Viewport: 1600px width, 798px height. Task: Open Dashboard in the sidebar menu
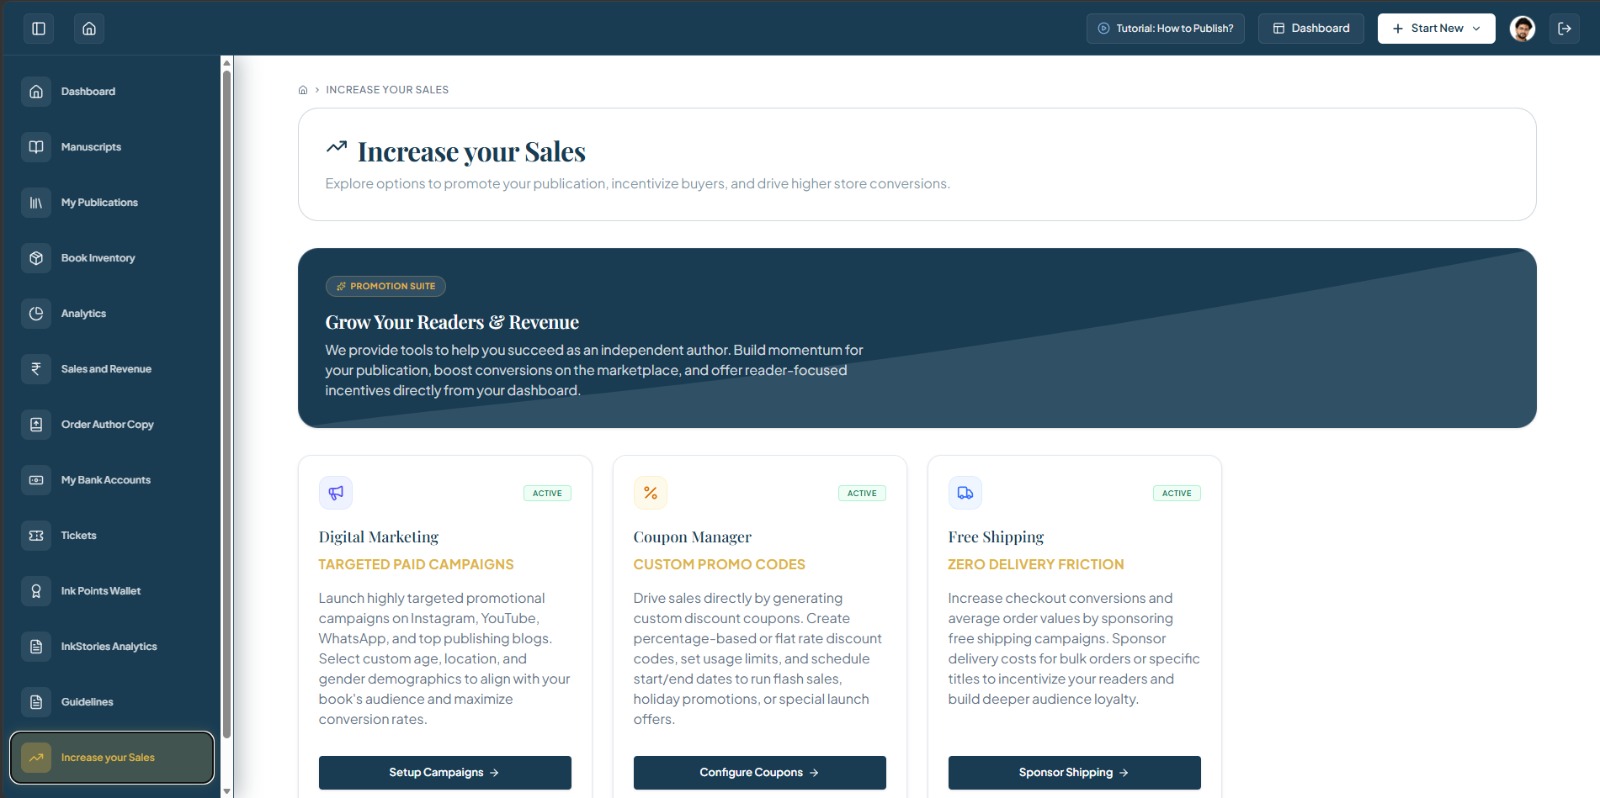coord(110,91)
